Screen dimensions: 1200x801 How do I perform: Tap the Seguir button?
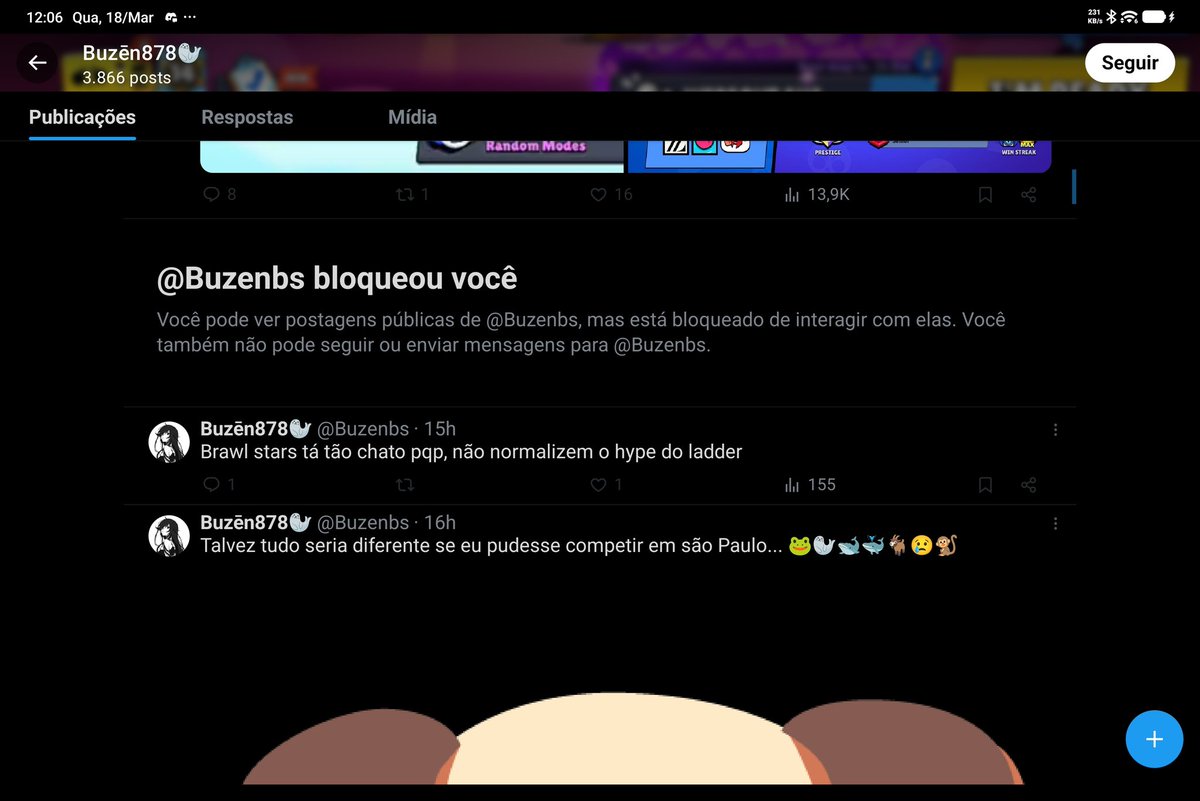pos(1130,63)
